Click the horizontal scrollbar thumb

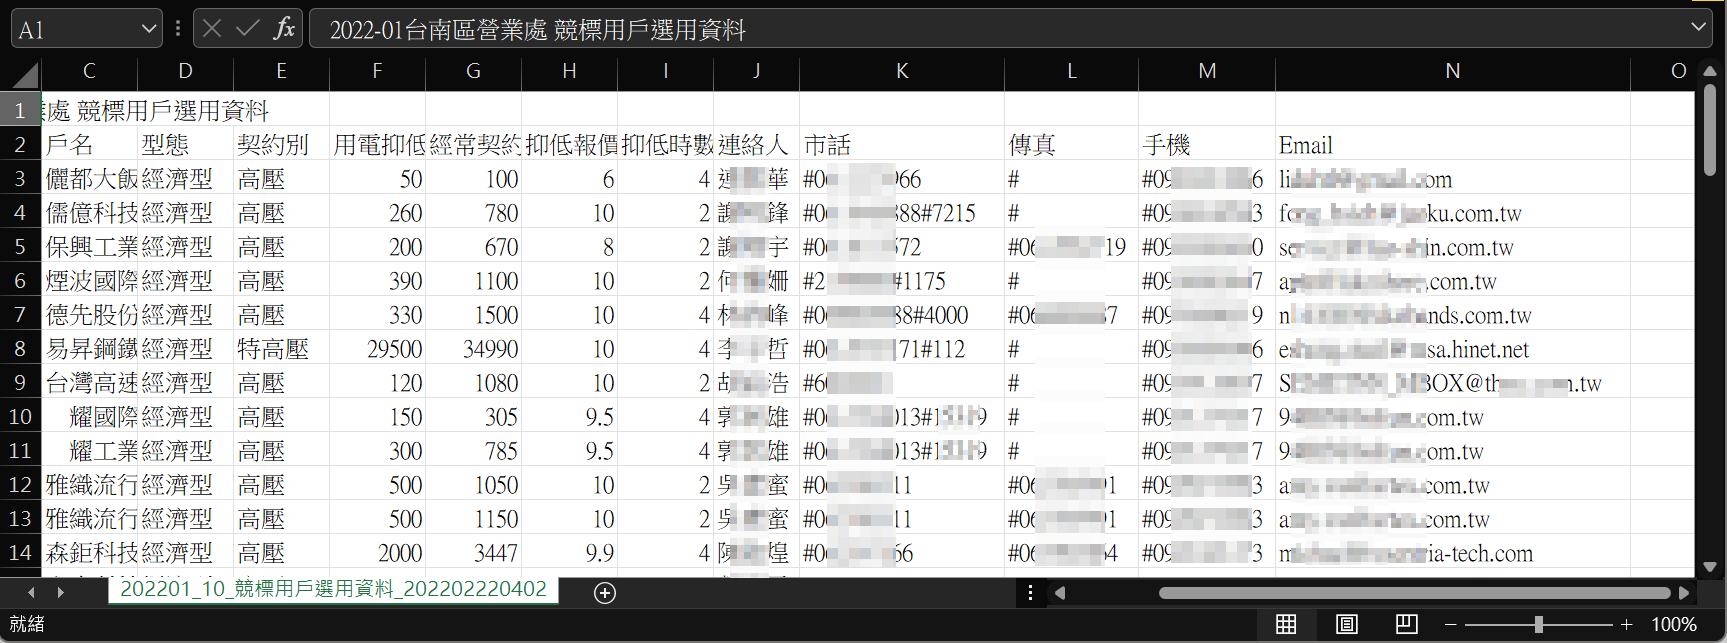click(x=1415, y=593)
